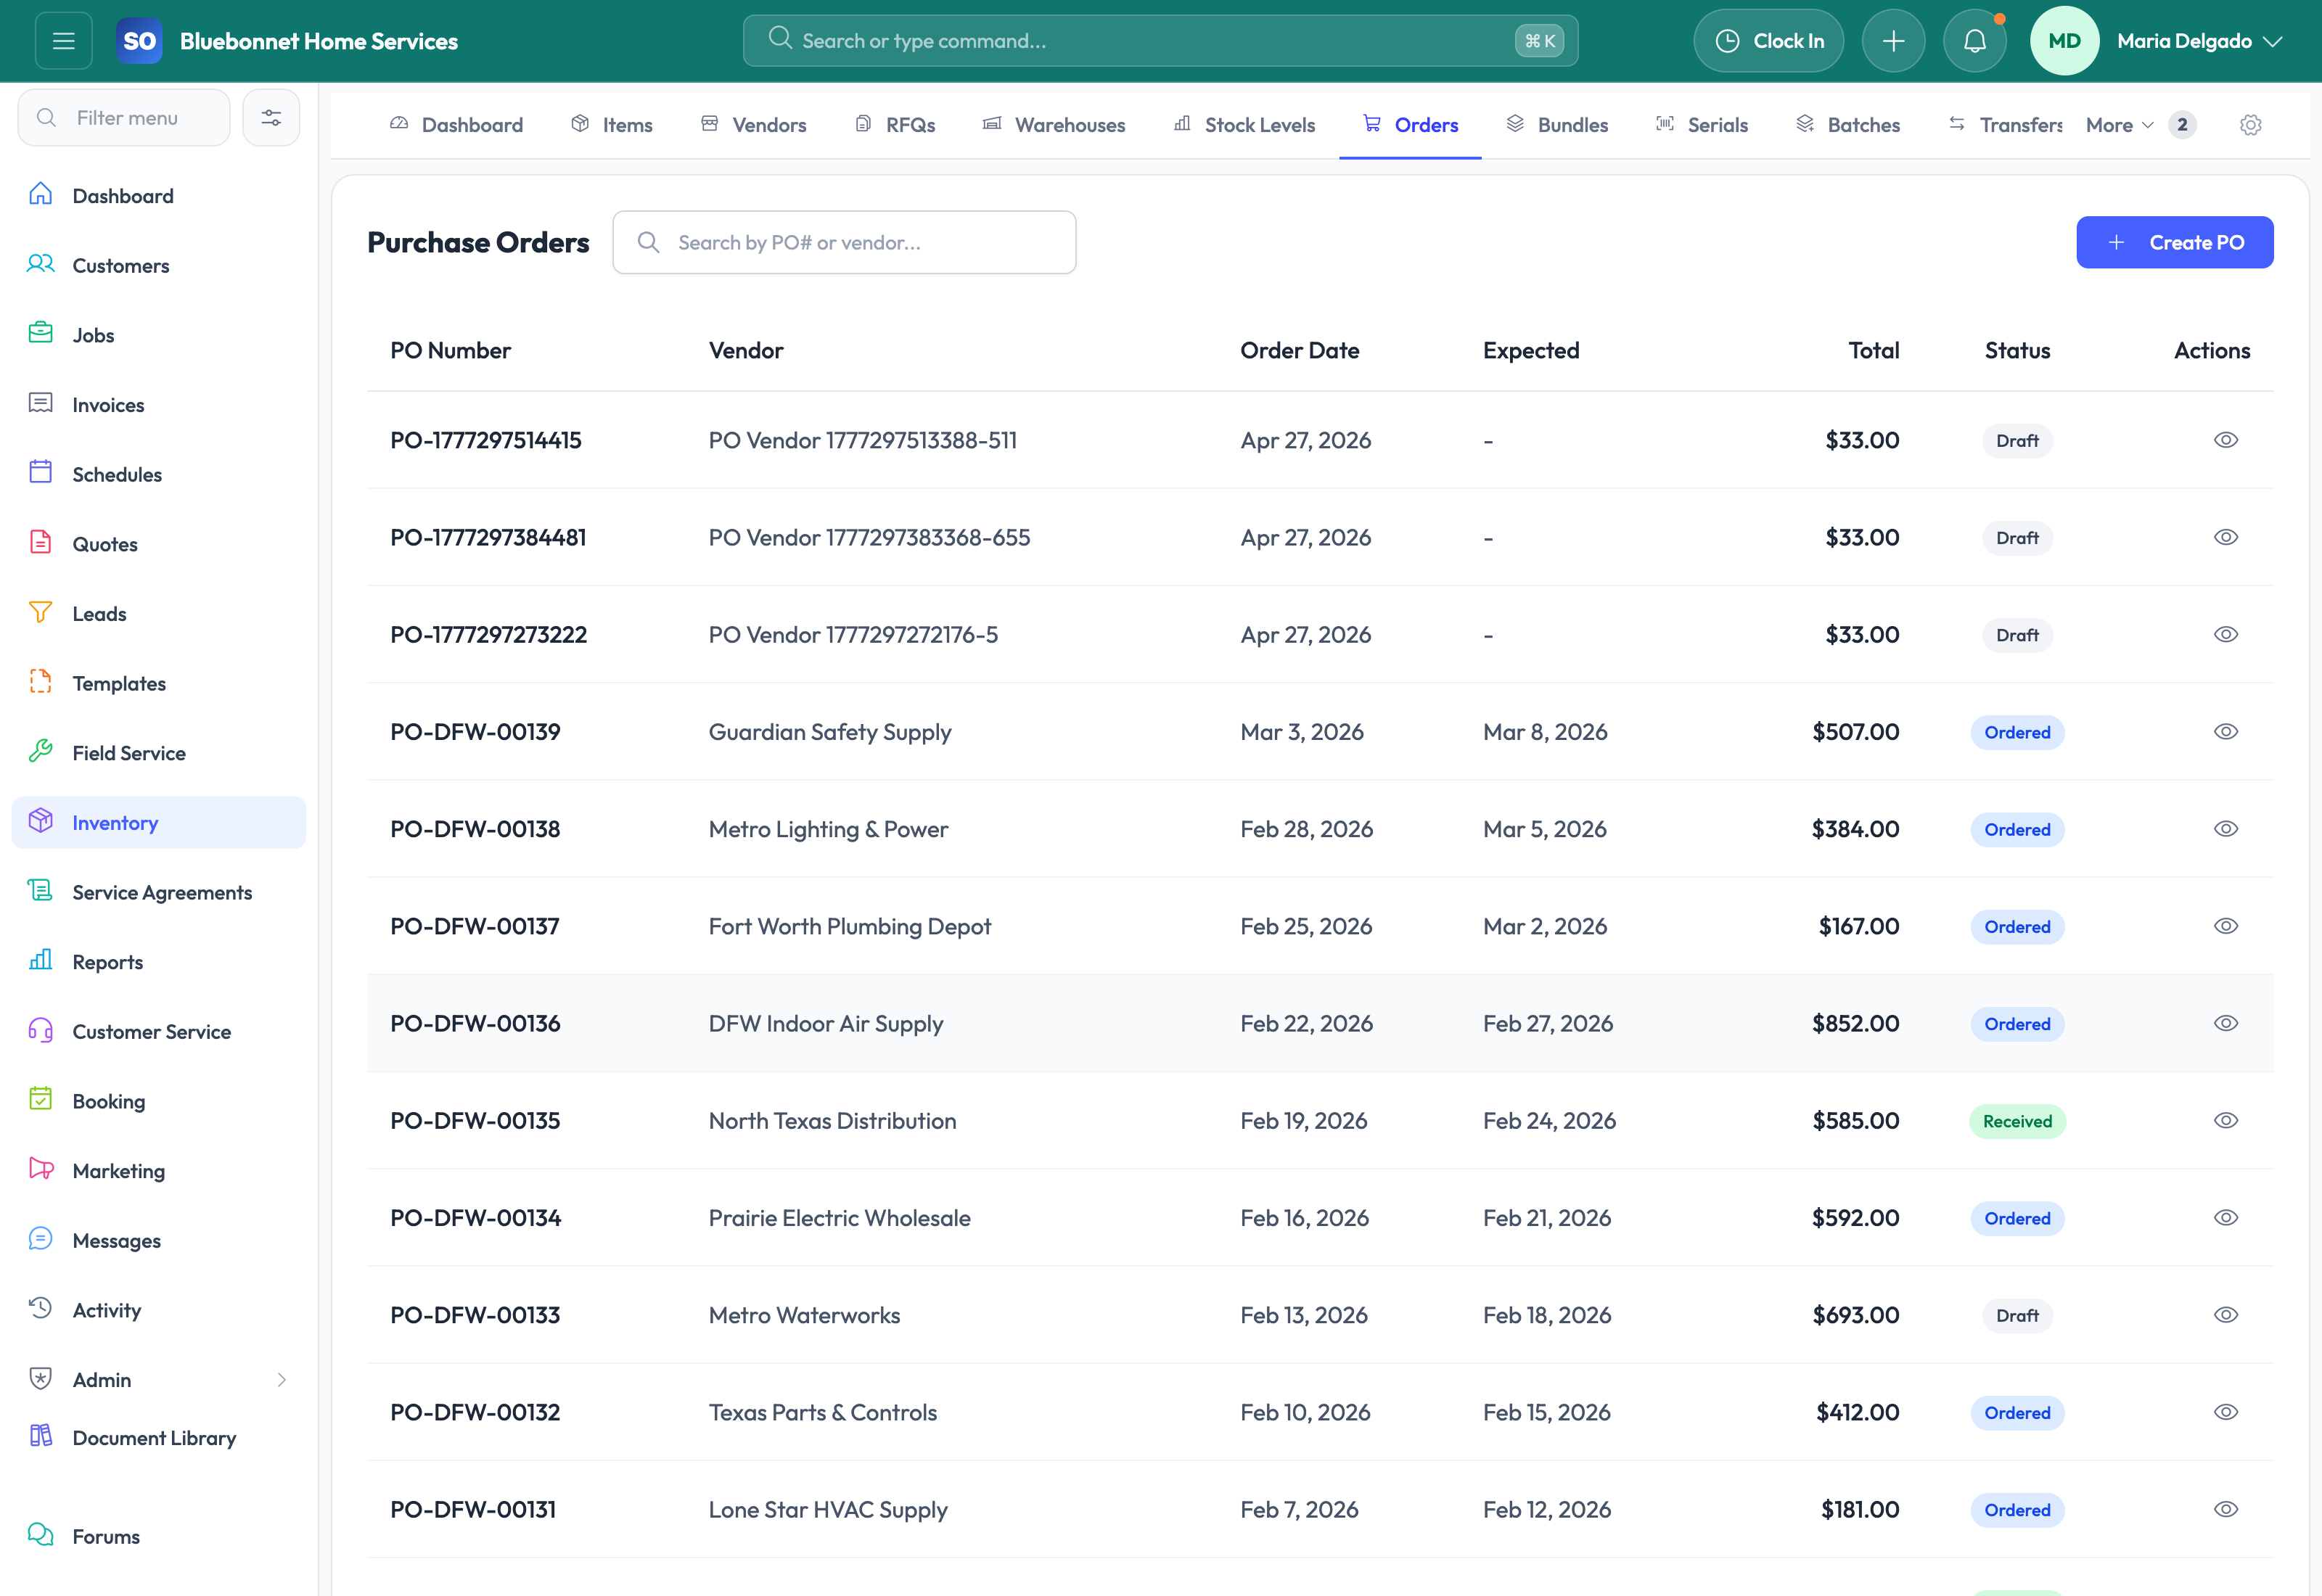View PO-DFW-00137 with the eye icon
Viewport: 2322px width, 1596px height.
click(2225, 926)
